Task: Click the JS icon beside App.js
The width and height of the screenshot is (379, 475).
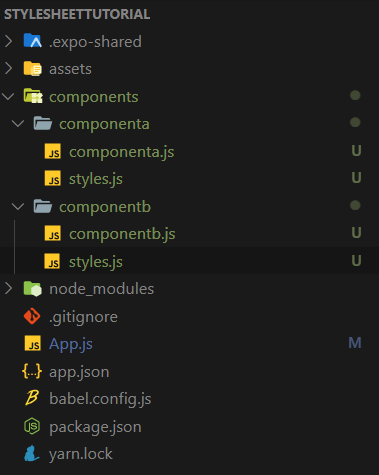Action: [33, 343]
